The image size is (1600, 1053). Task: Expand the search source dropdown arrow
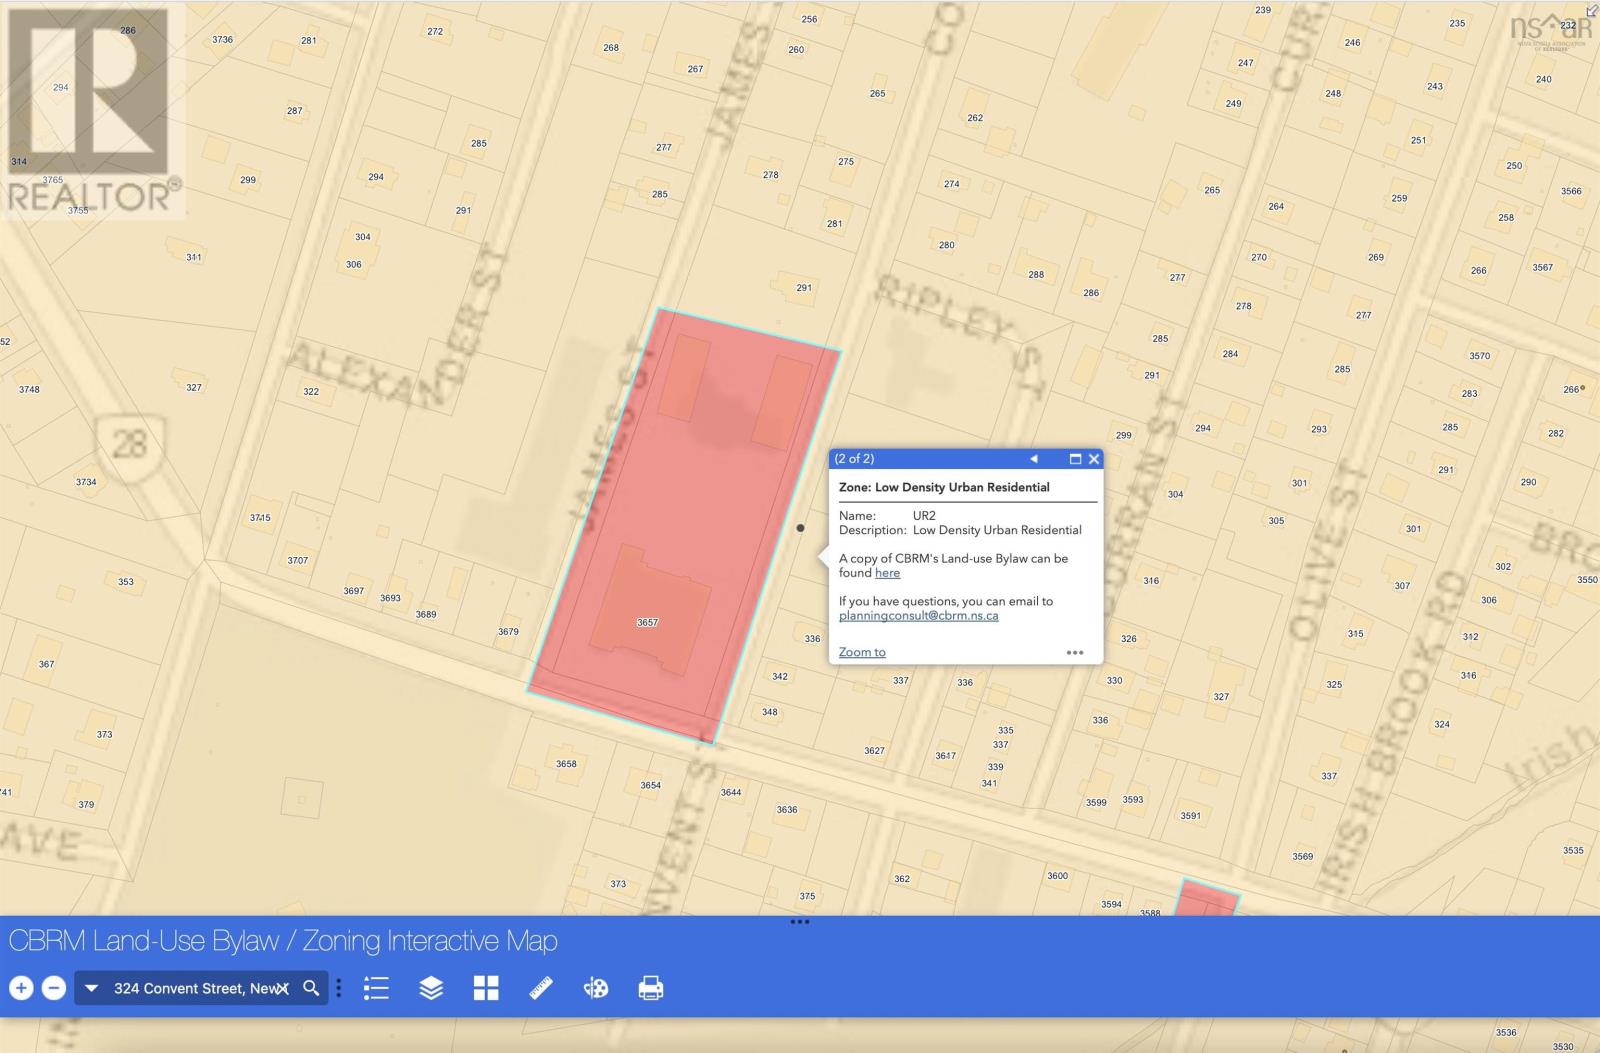tap(91, 988)
